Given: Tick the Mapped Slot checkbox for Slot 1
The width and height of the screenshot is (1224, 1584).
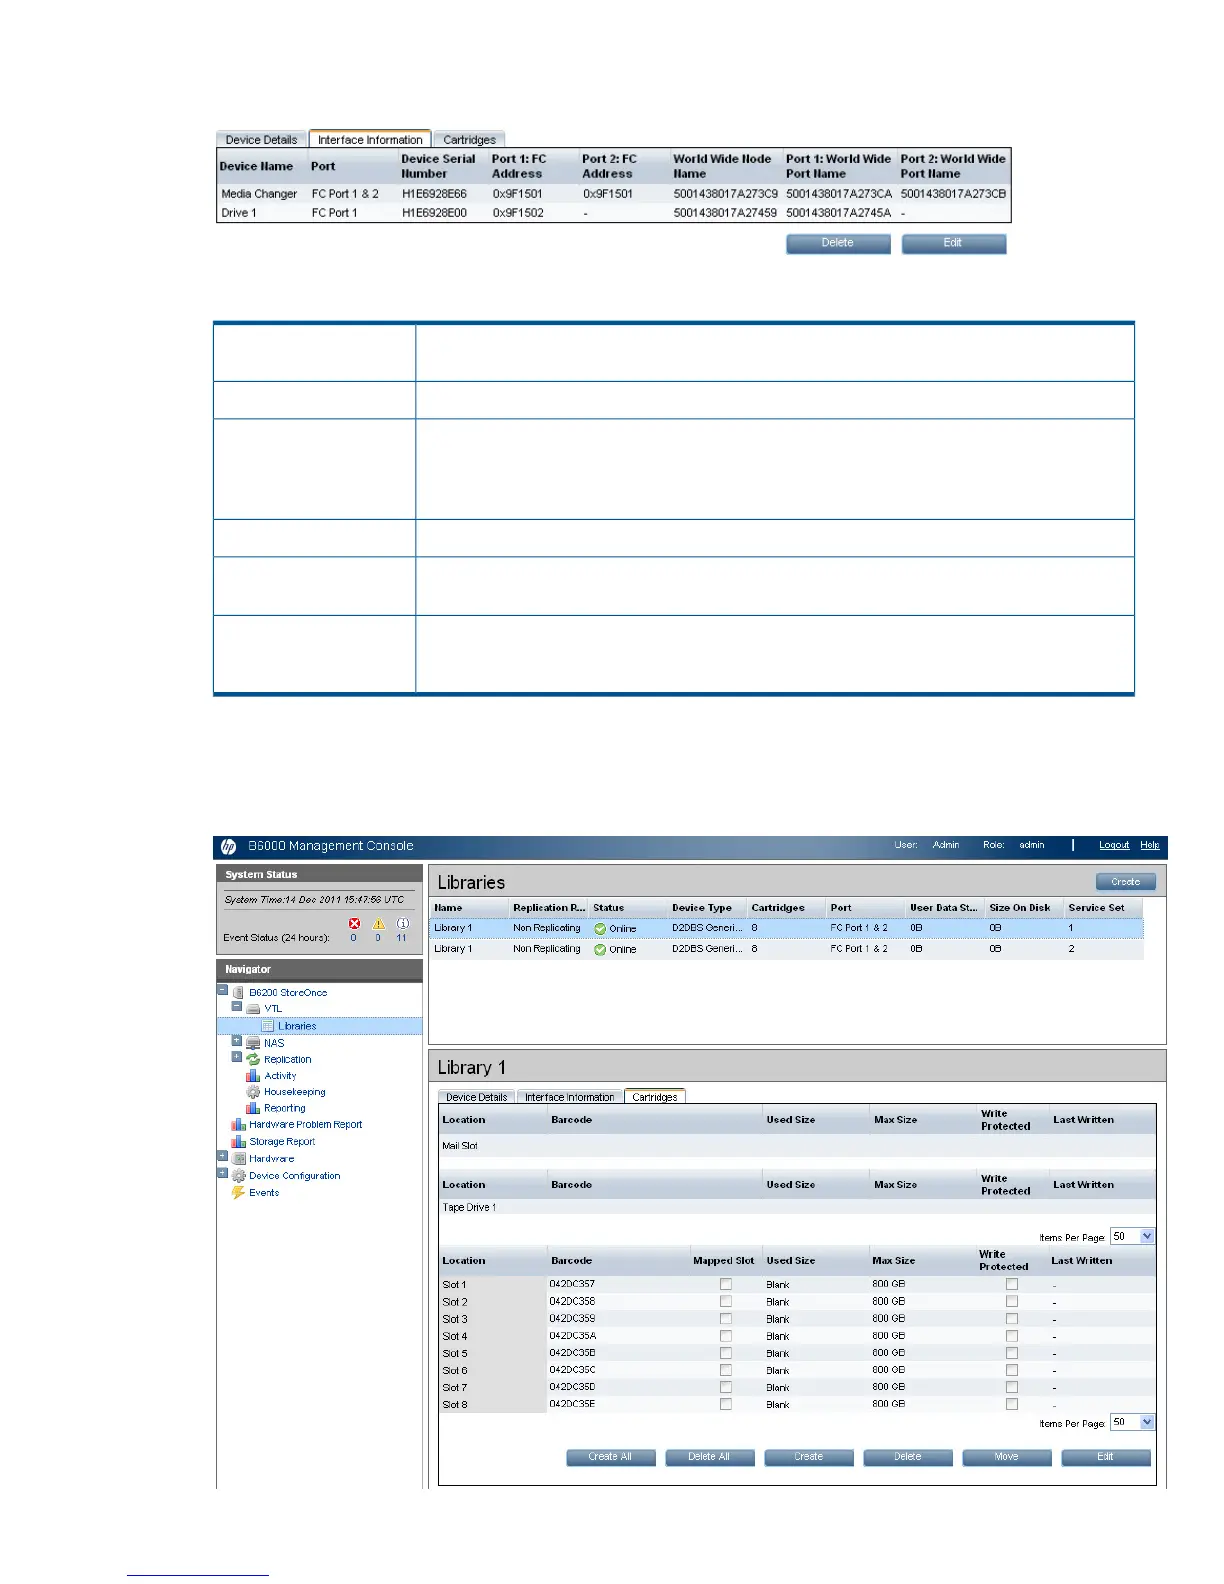Looking at the screenshot, I should coord(726,1284).
